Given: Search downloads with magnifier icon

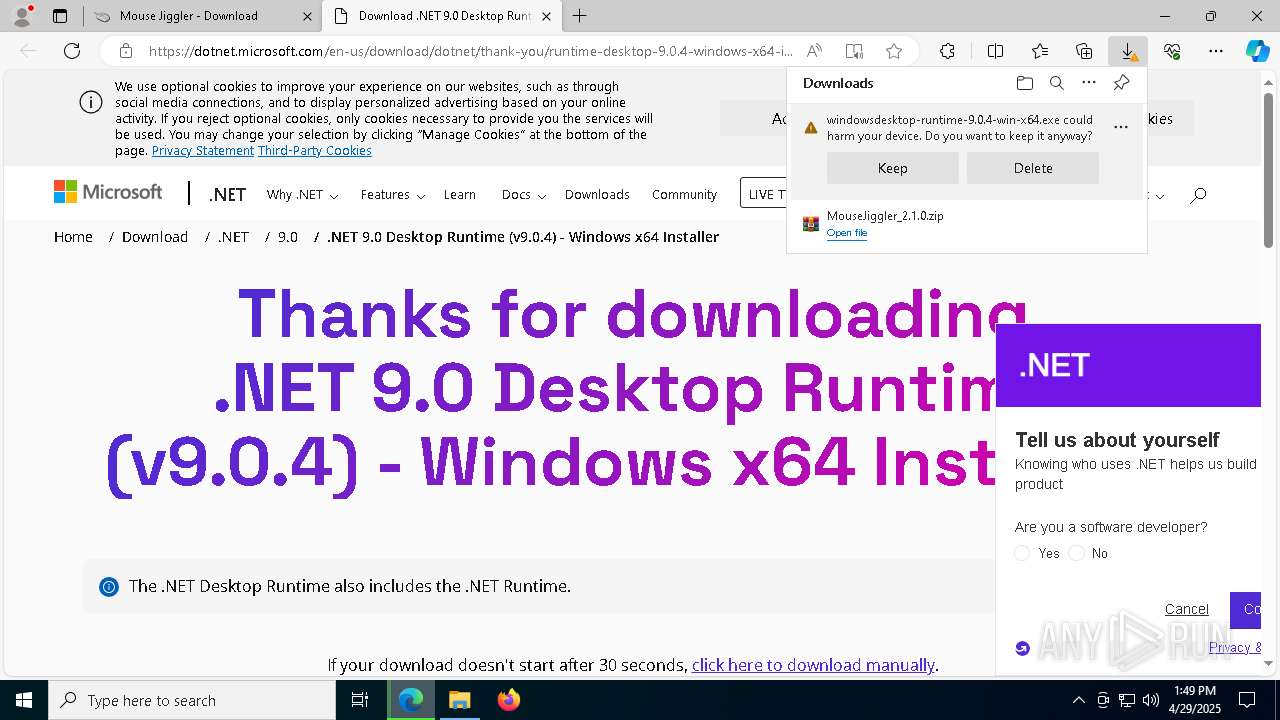Looking at the screenshot, I should point(1057,83).
